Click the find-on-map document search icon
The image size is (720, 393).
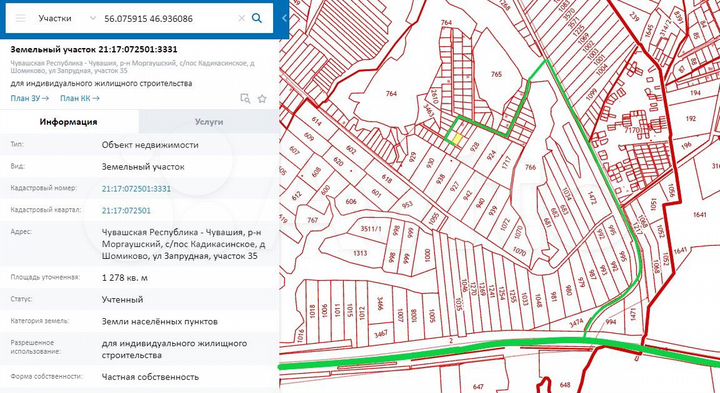[x=245, y=98]
